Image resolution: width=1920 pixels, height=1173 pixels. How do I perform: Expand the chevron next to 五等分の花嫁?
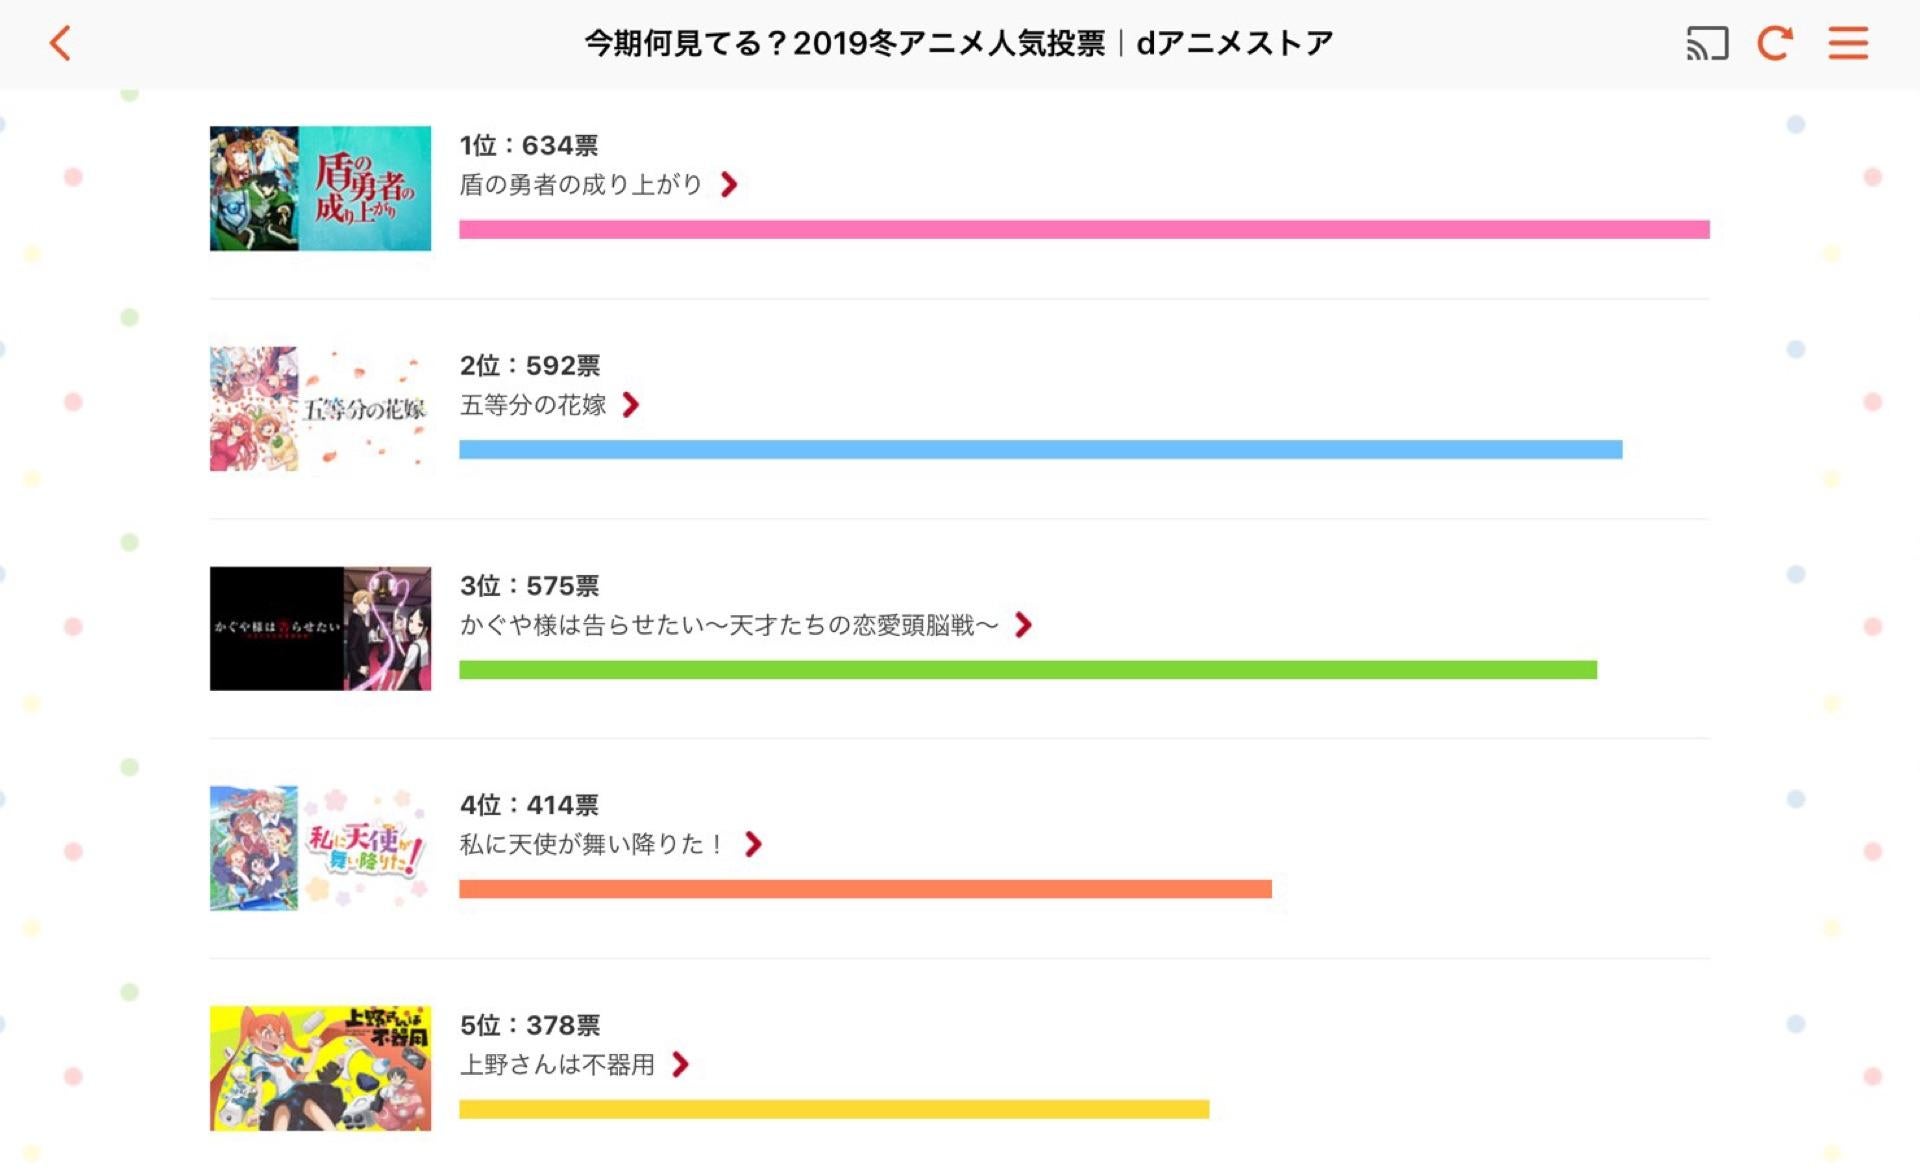630,405
